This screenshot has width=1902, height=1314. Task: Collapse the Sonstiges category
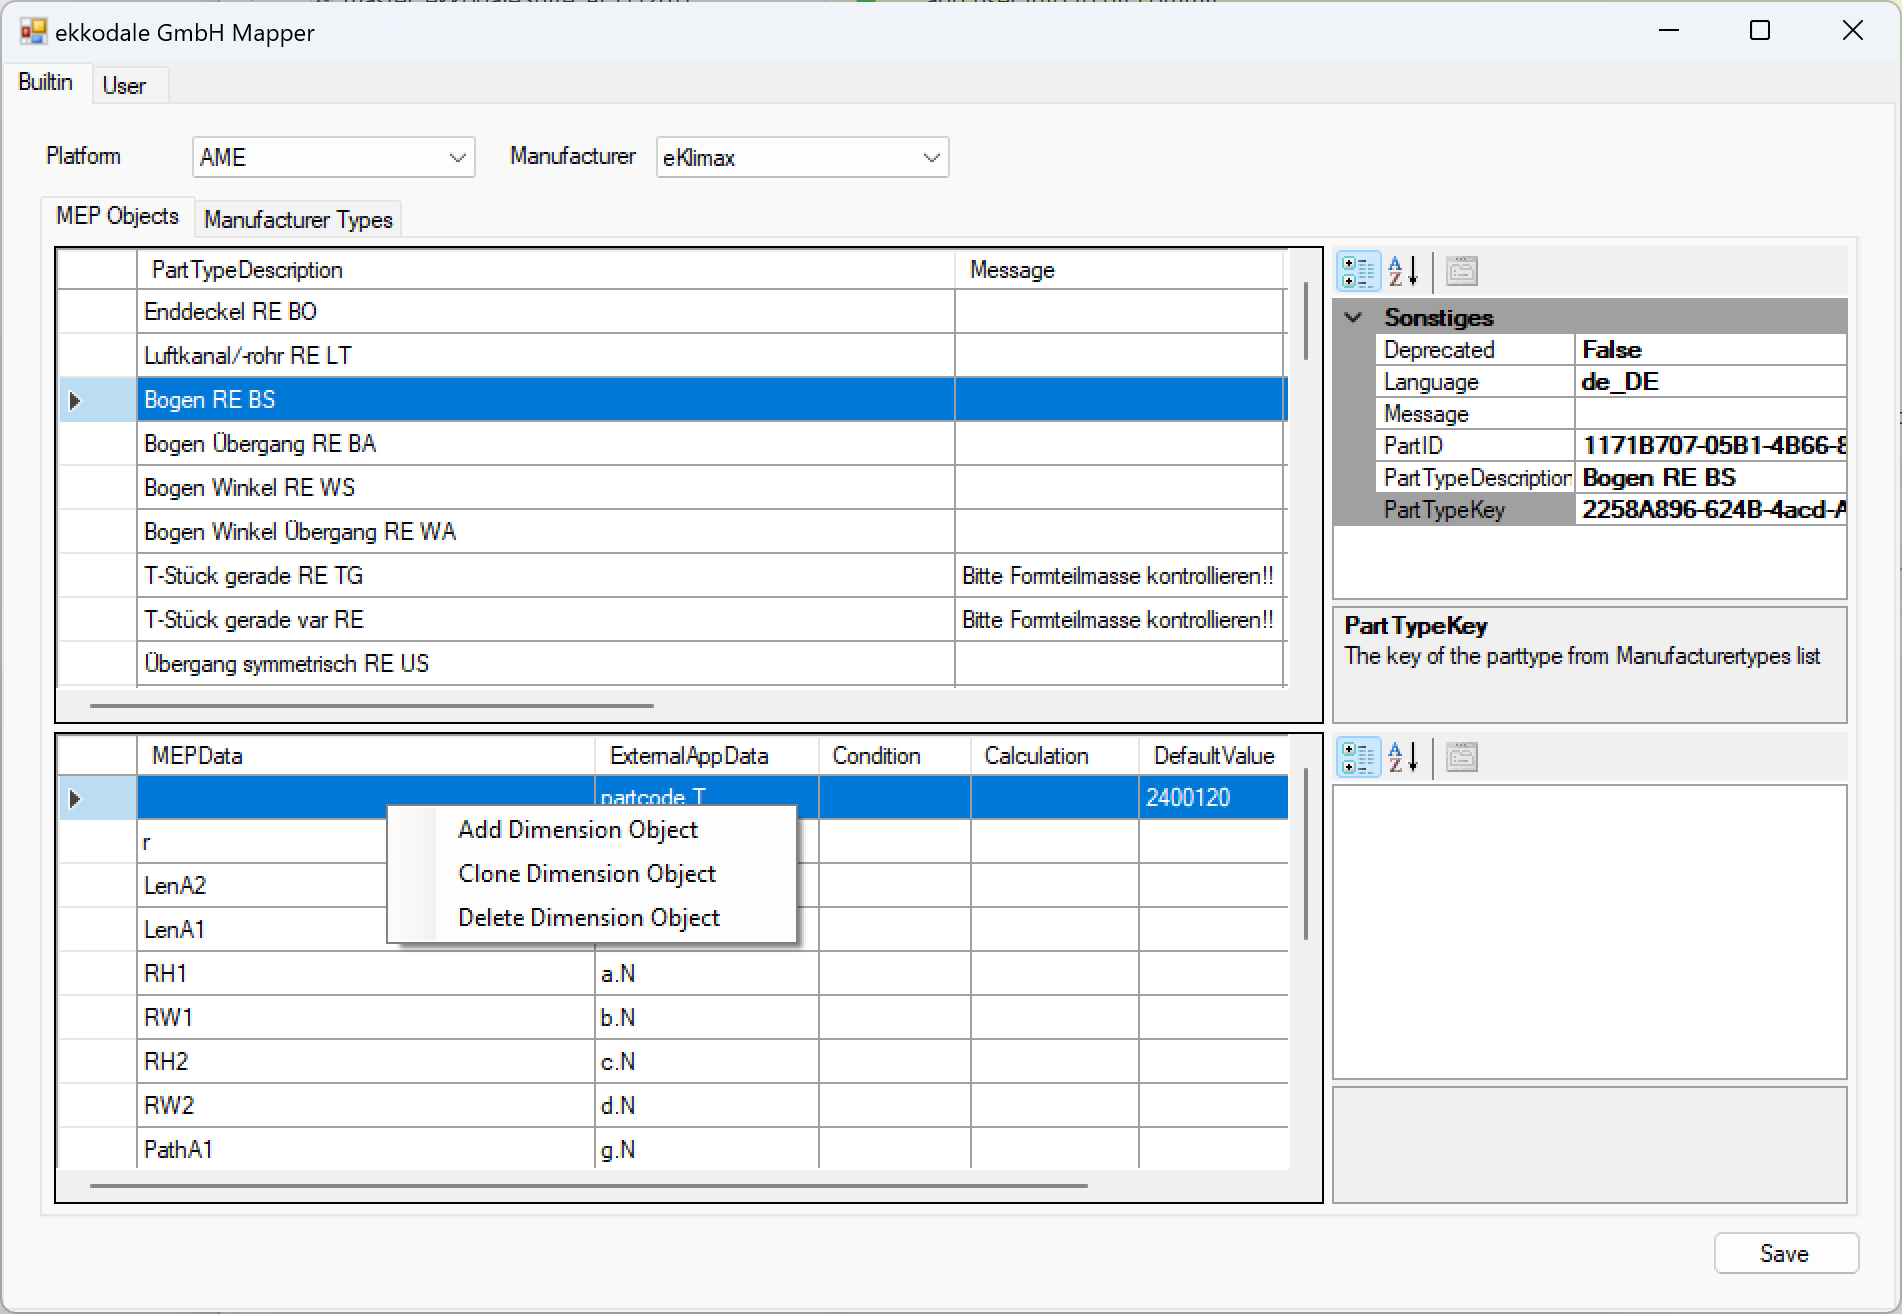click(x=1353, y=318)
